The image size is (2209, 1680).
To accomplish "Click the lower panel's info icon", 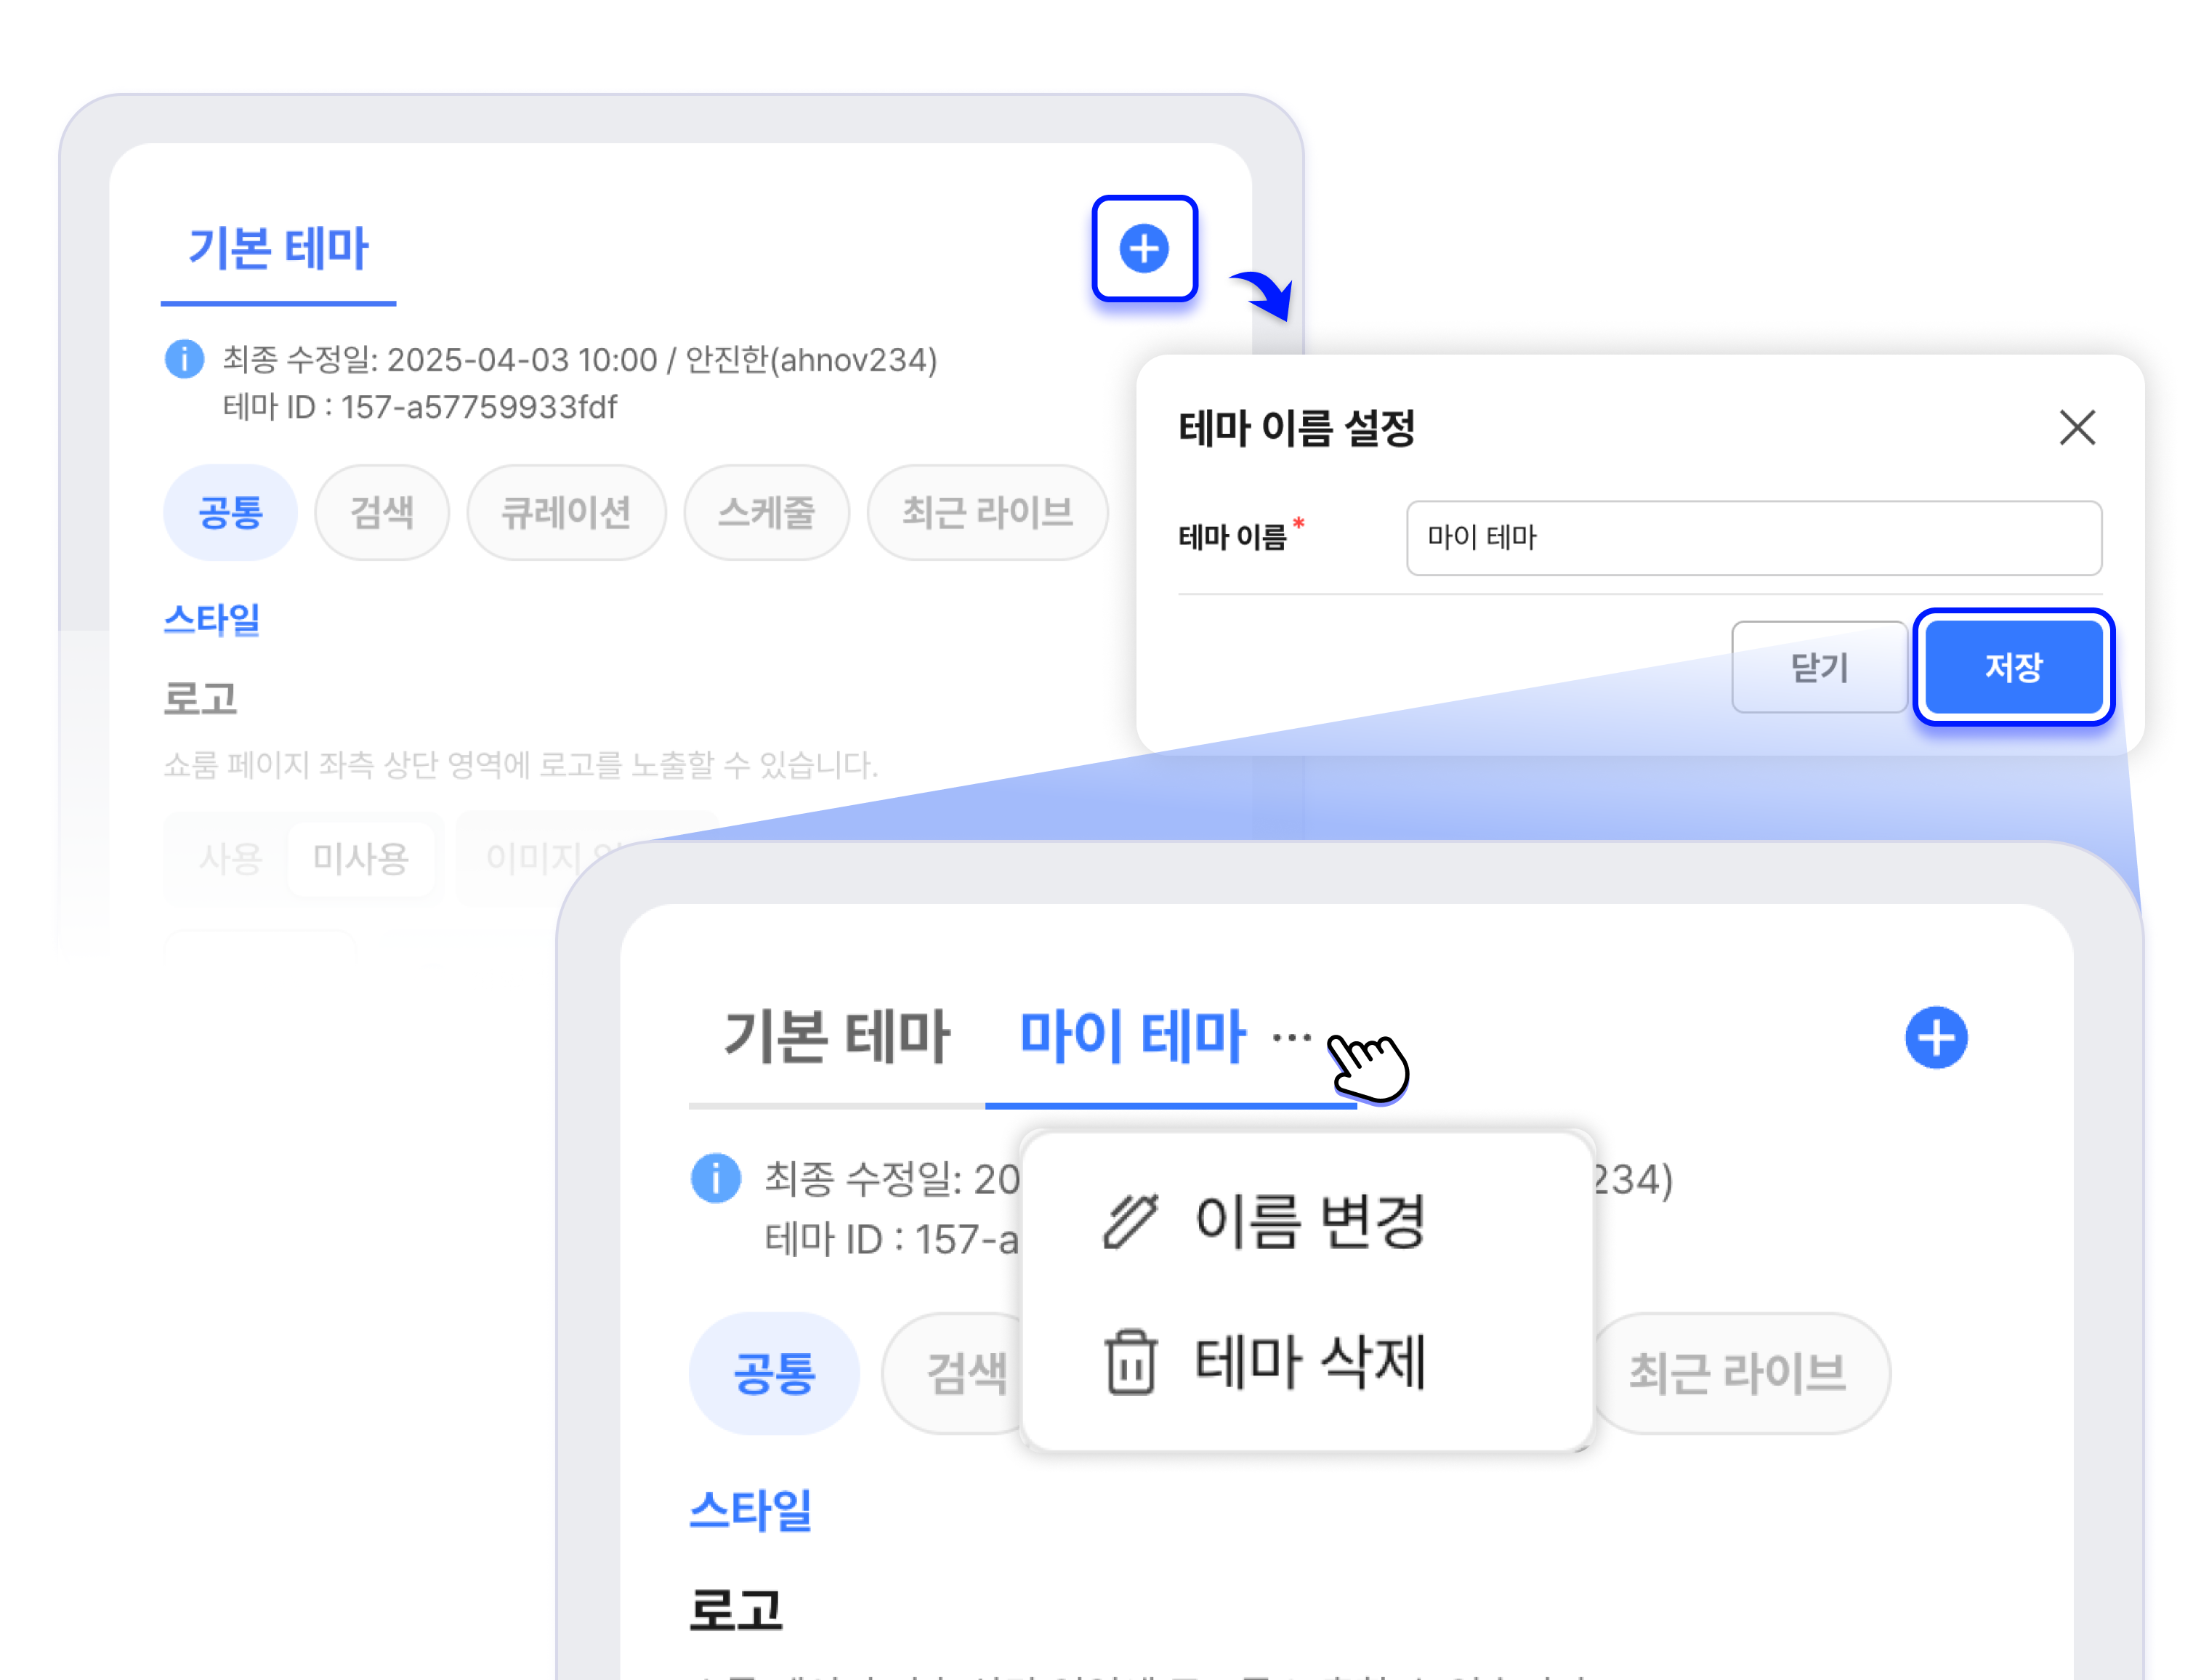I will tap(716, 1177).
